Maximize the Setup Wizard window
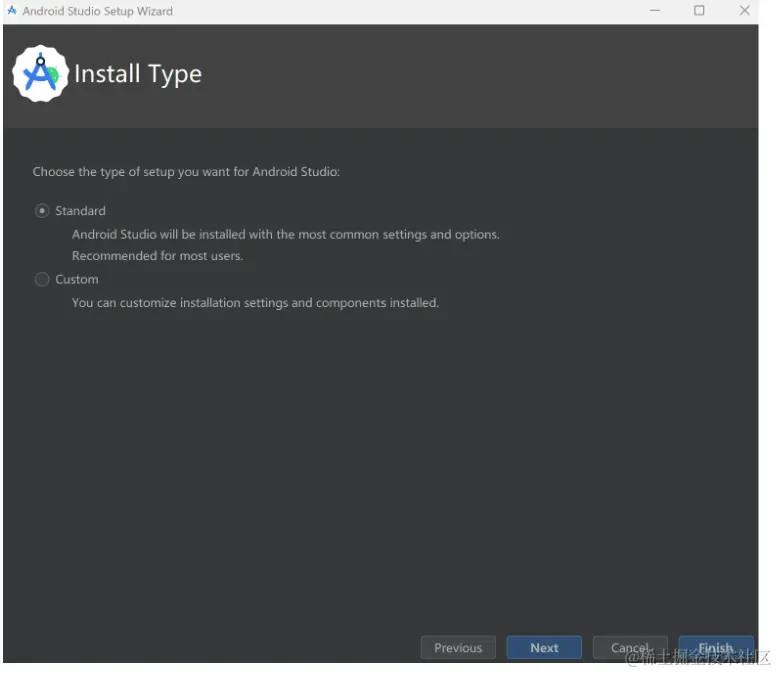The image size is (777, 673). [x=699, y=10]
